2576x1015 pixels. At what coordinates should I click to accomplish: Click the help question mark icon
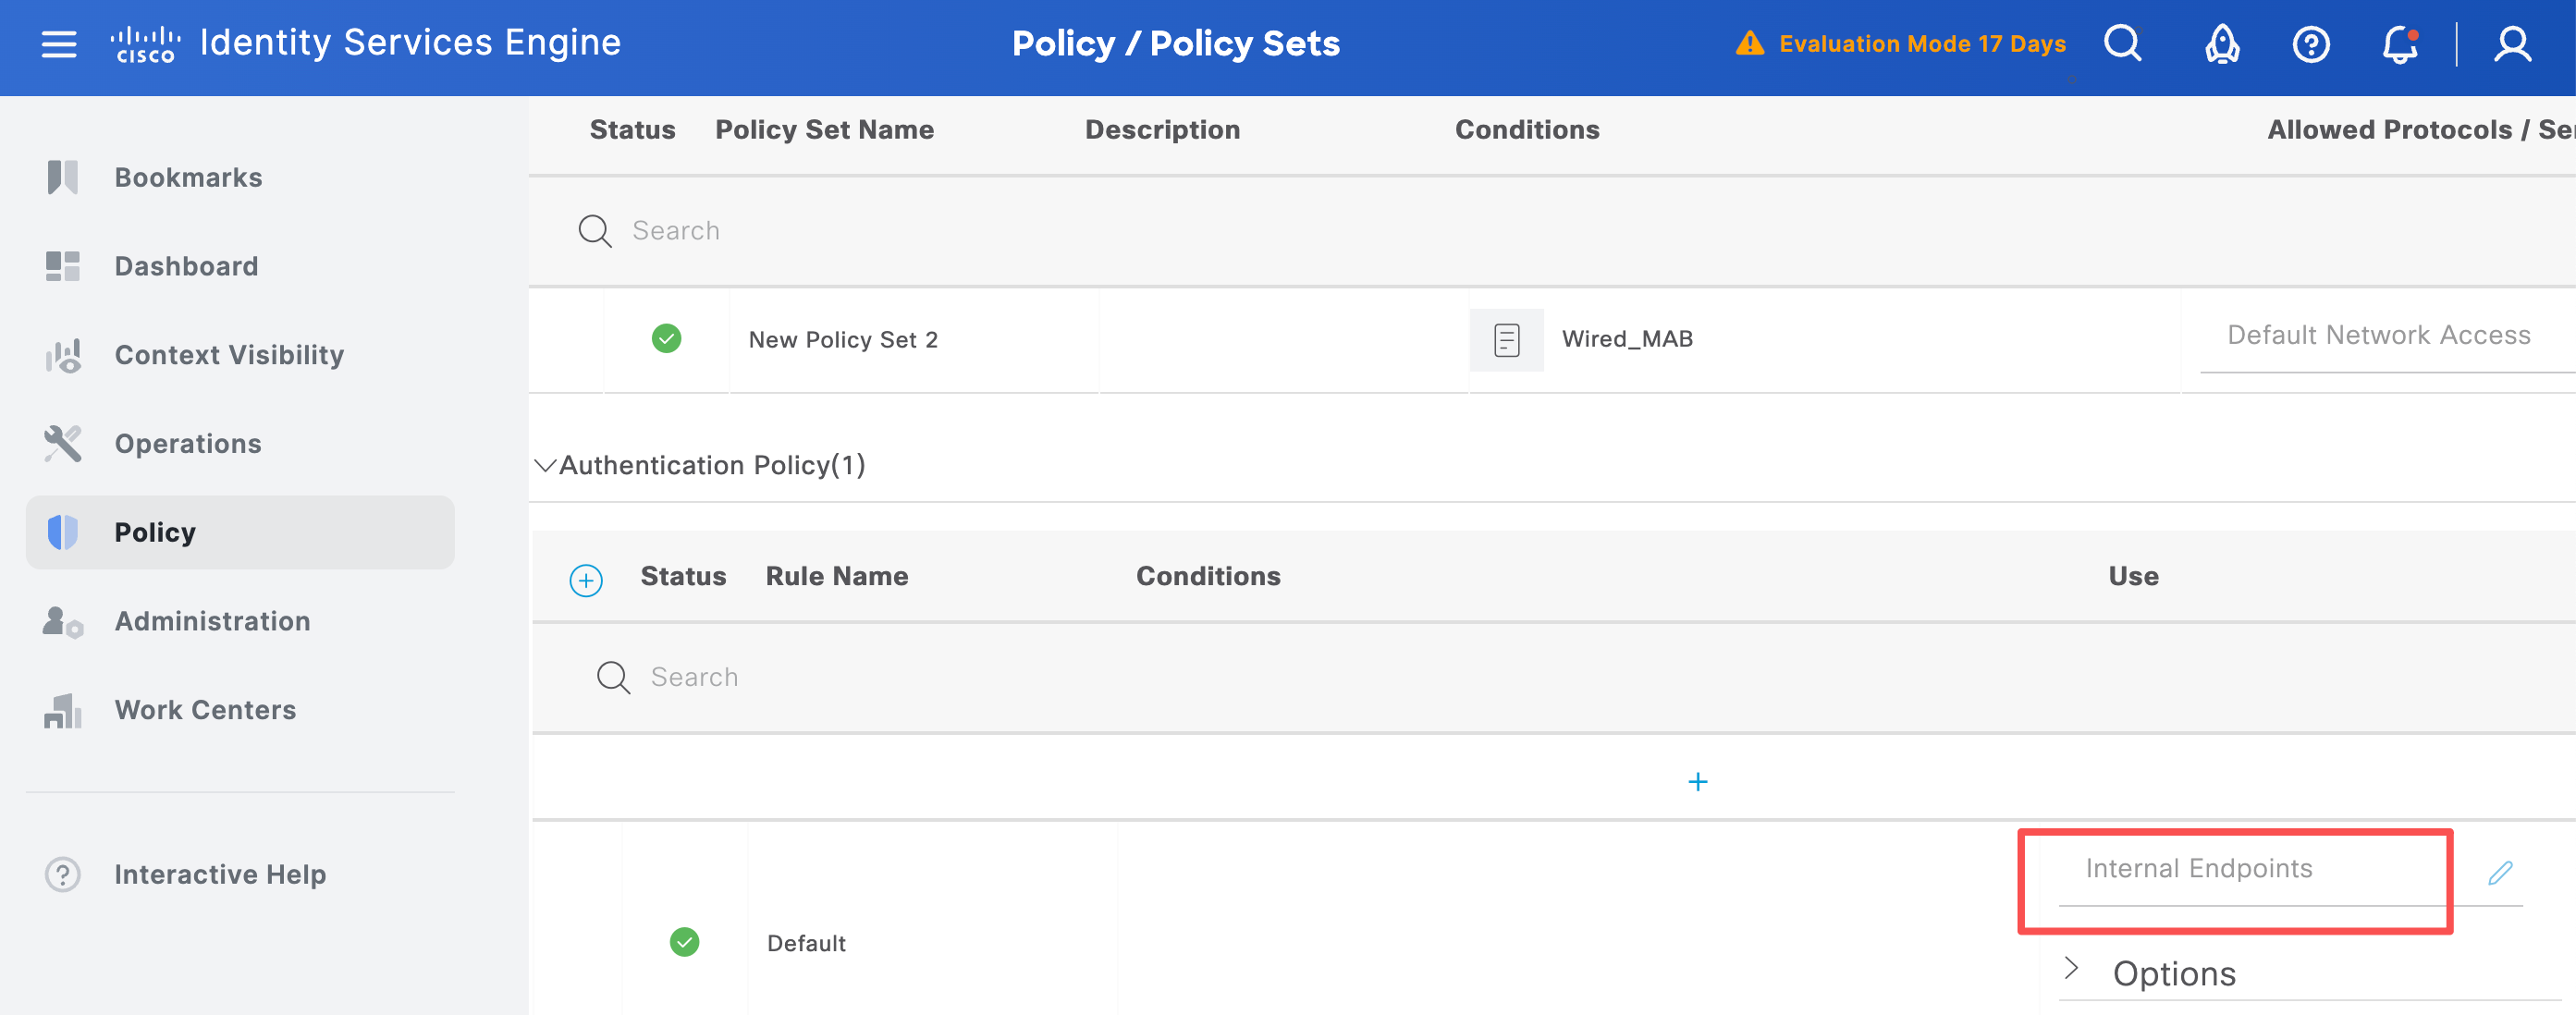point(2311,44)
